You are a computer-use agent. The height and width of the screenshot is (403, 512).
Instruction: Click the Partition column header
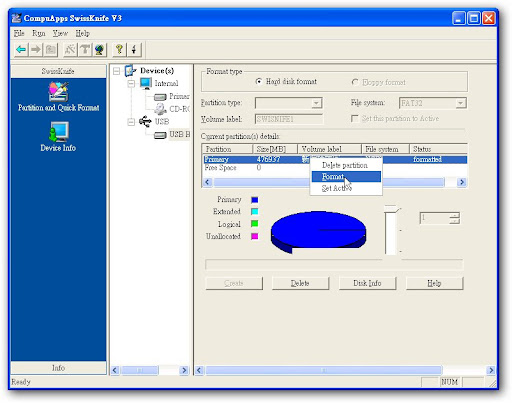227,149
